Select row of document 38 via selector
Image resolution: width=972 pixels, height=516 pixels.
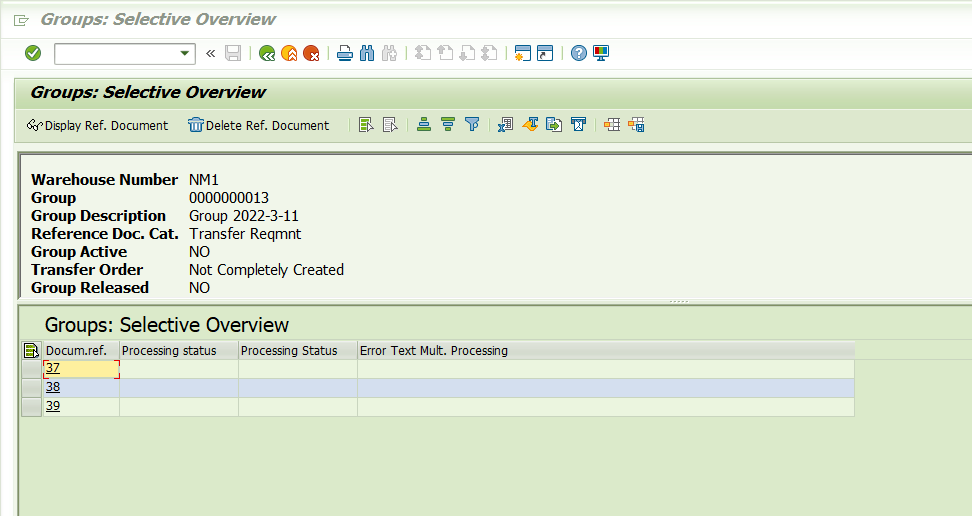(31, 388)
